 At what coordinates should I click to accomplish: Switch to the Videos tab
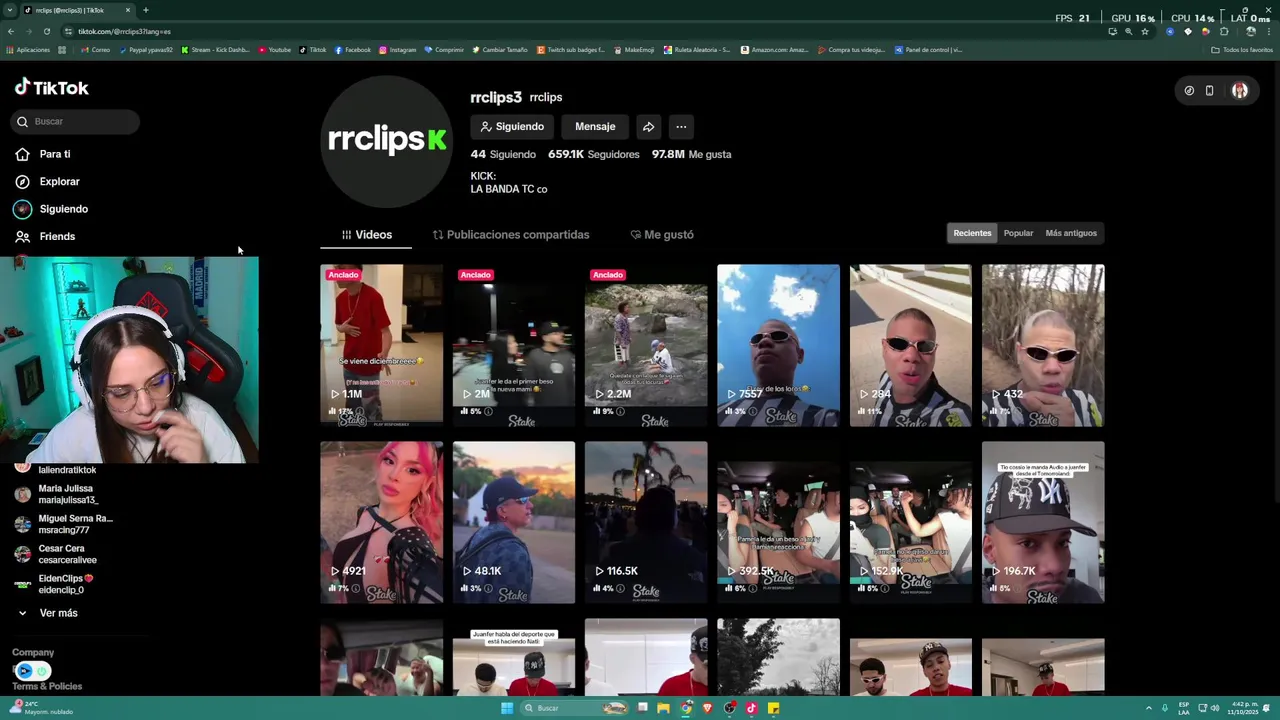(x=366, y=235)
